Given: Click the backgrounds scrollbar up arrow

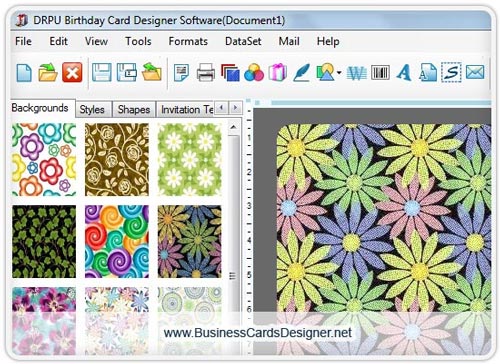Looking at the screenshot, I should click(x=234, y=128).
